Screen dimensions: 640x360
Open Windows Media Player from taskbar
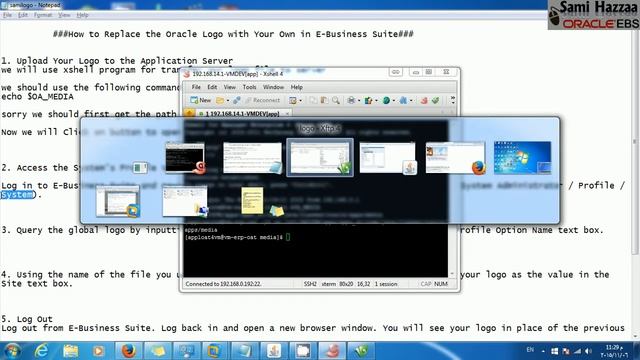pos(98,351)
